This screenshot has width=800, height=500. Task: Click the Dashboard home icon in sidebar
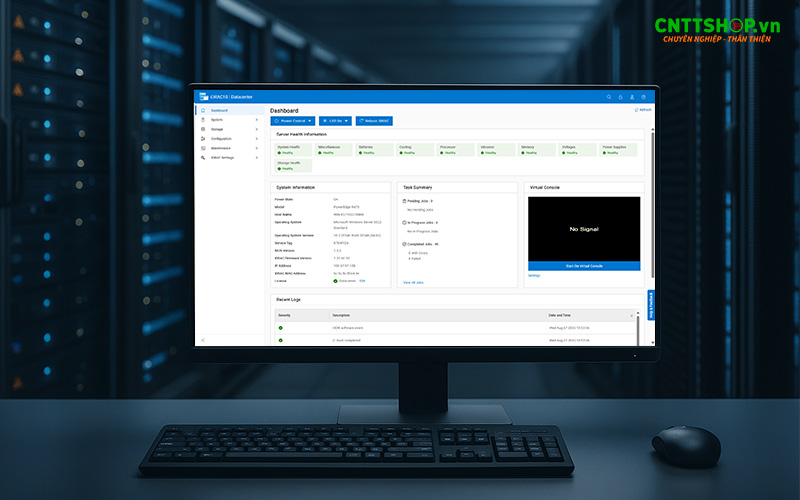point(203,110)
